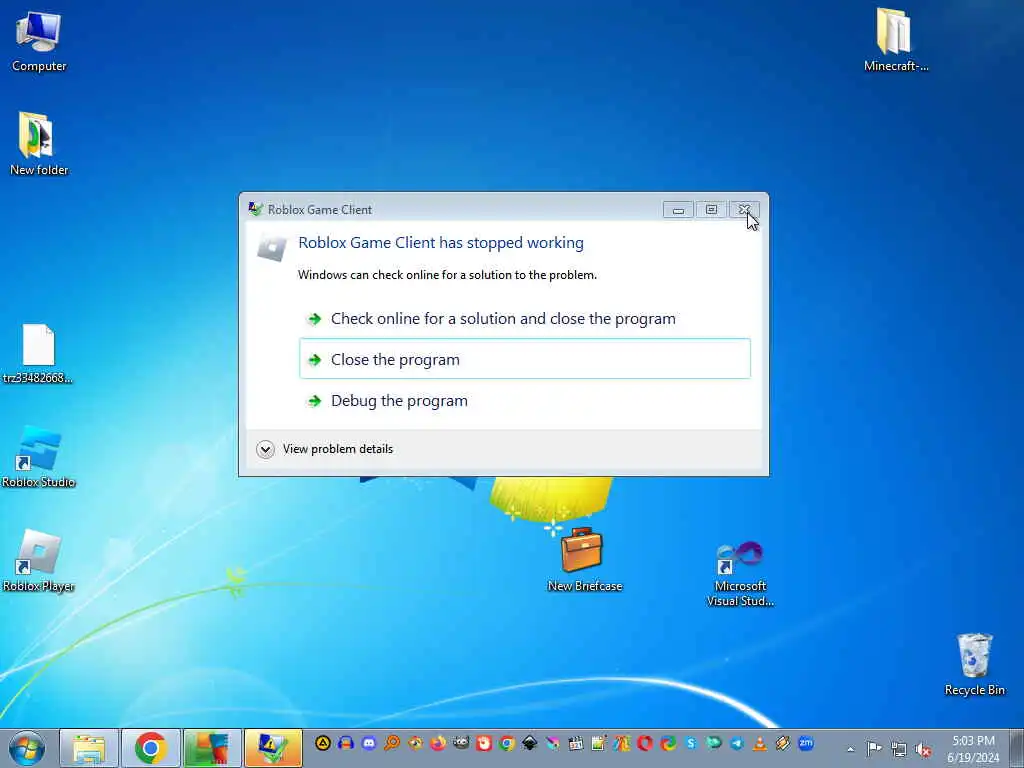1024x768 pixels.
Task: Click the large Google Chrome taskbar button
Action: tap(151, 748)
